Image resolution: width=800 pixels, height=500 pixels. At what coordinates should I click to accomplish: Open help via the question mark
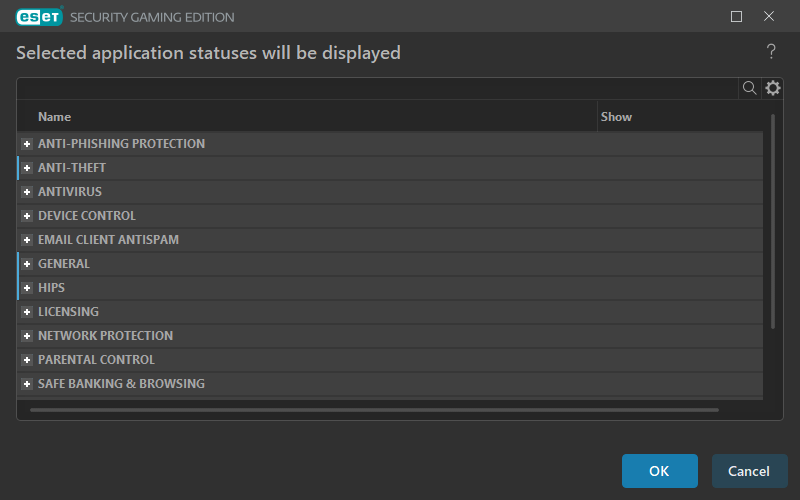(x=771, y=52)
